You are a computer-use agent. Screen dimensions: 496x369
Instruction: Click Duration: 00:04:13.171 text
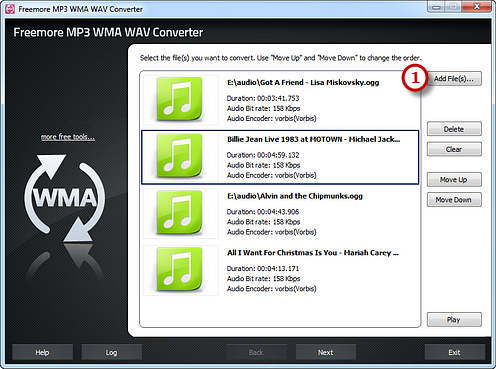pos(263,268)
